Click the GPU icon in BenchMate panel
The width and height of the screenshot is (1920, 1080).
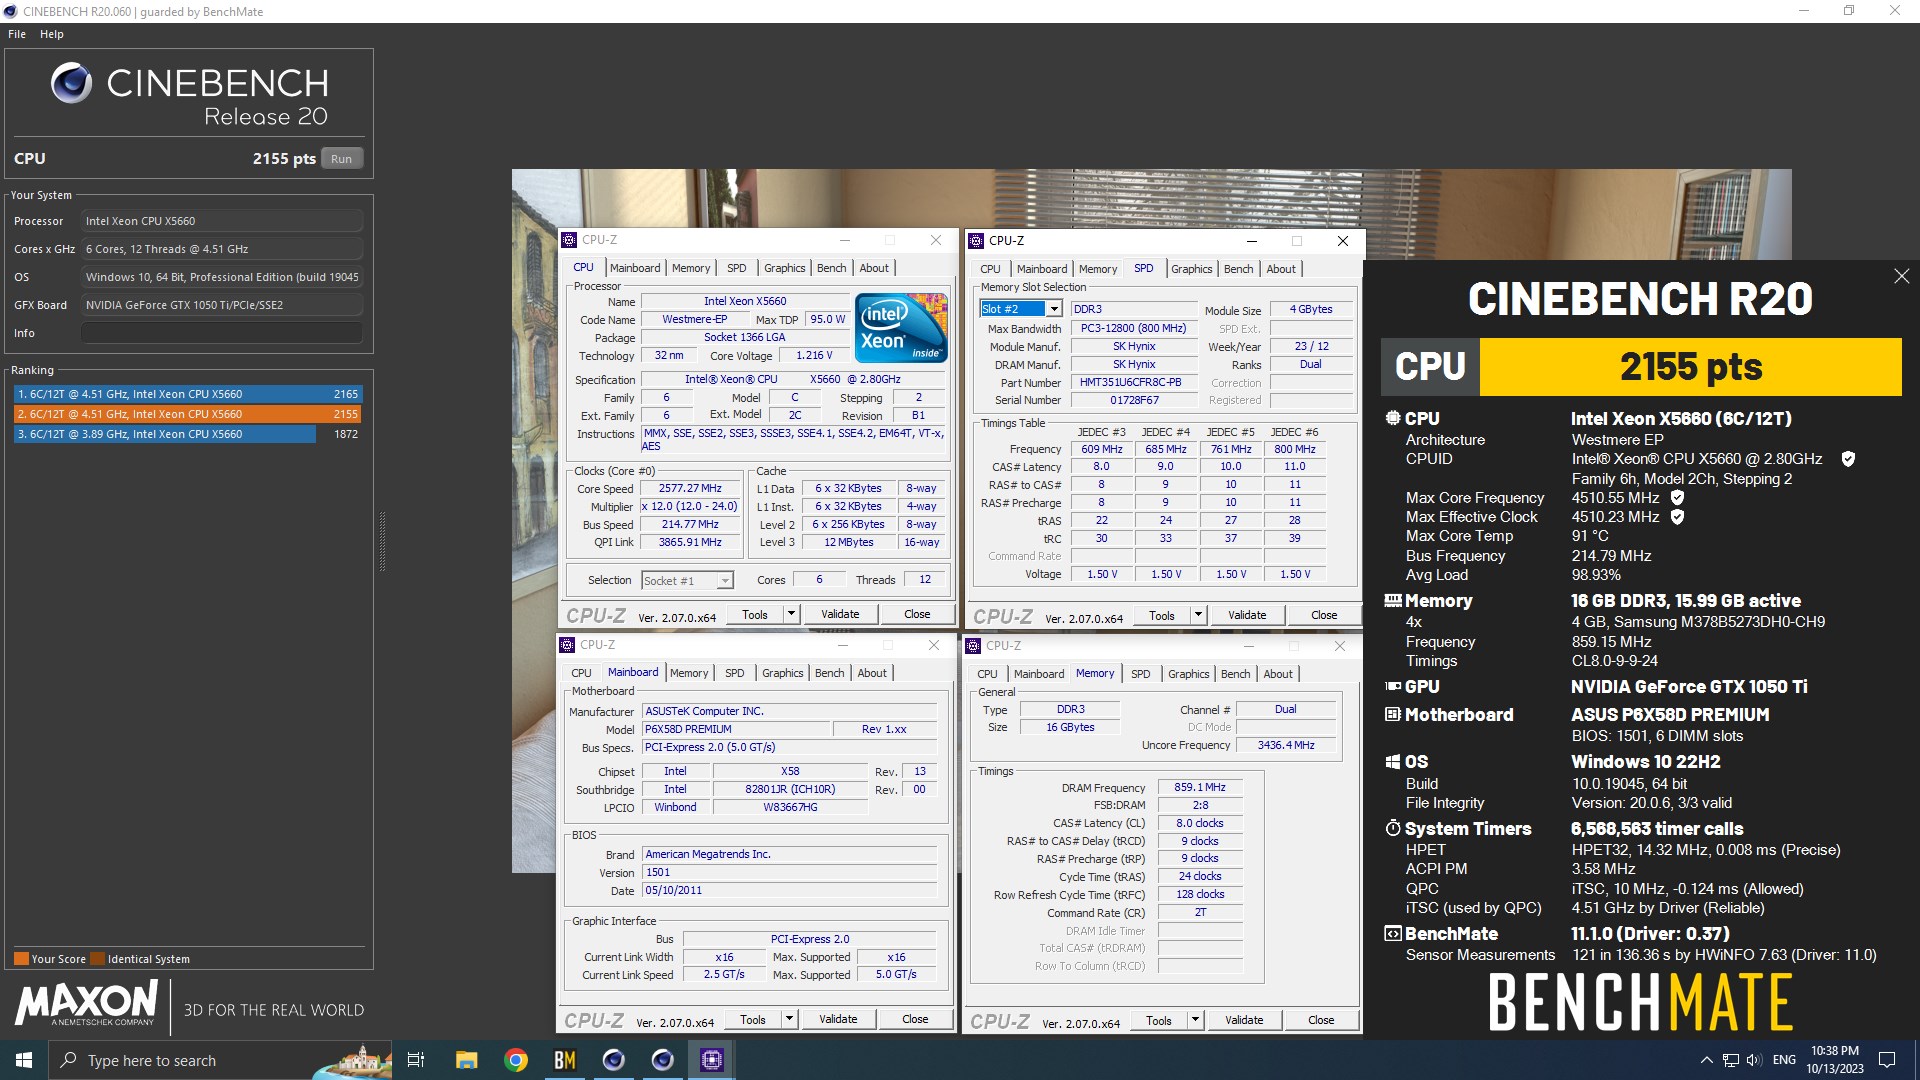click(1392, 687)
